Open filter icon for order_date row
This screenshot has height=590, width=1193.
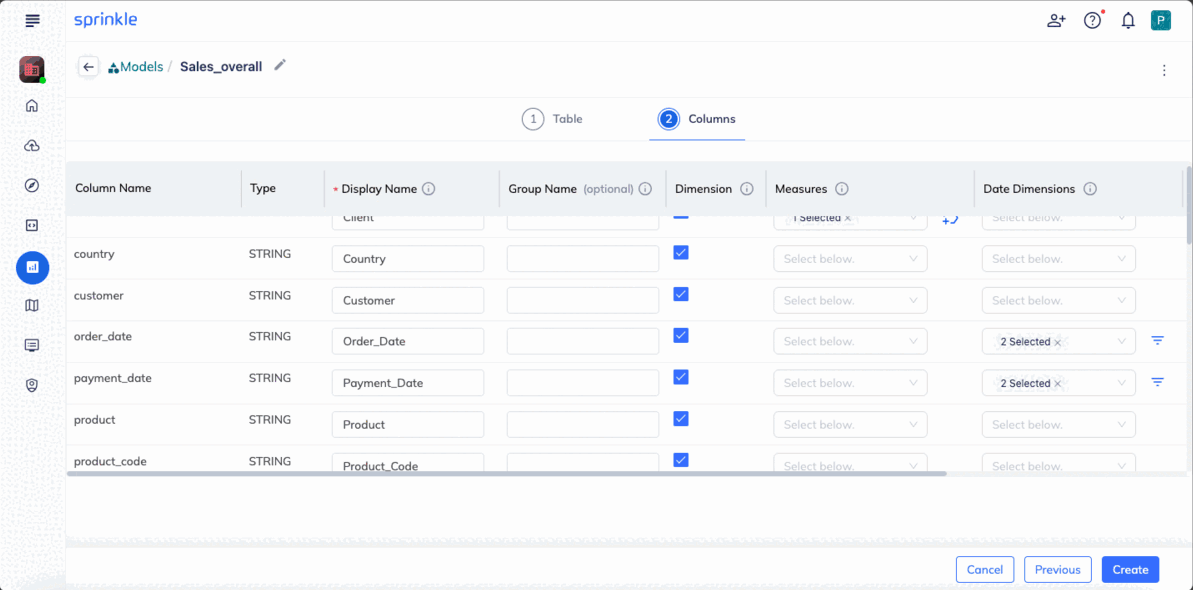pos(1157,340)
